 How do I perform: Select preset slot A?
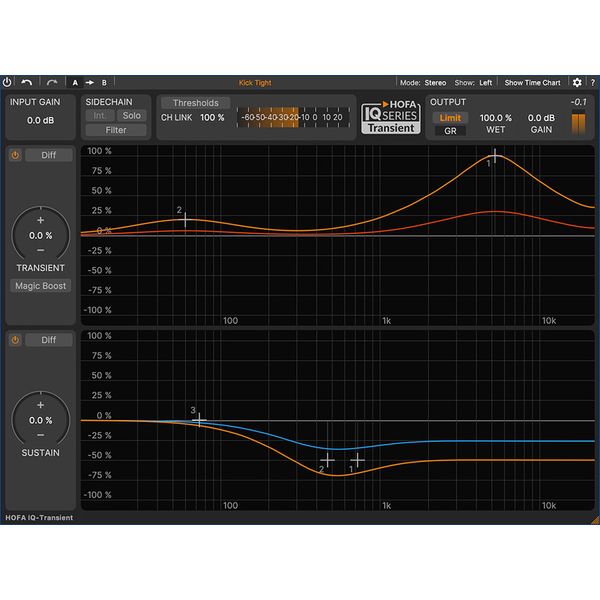(75, 83)
